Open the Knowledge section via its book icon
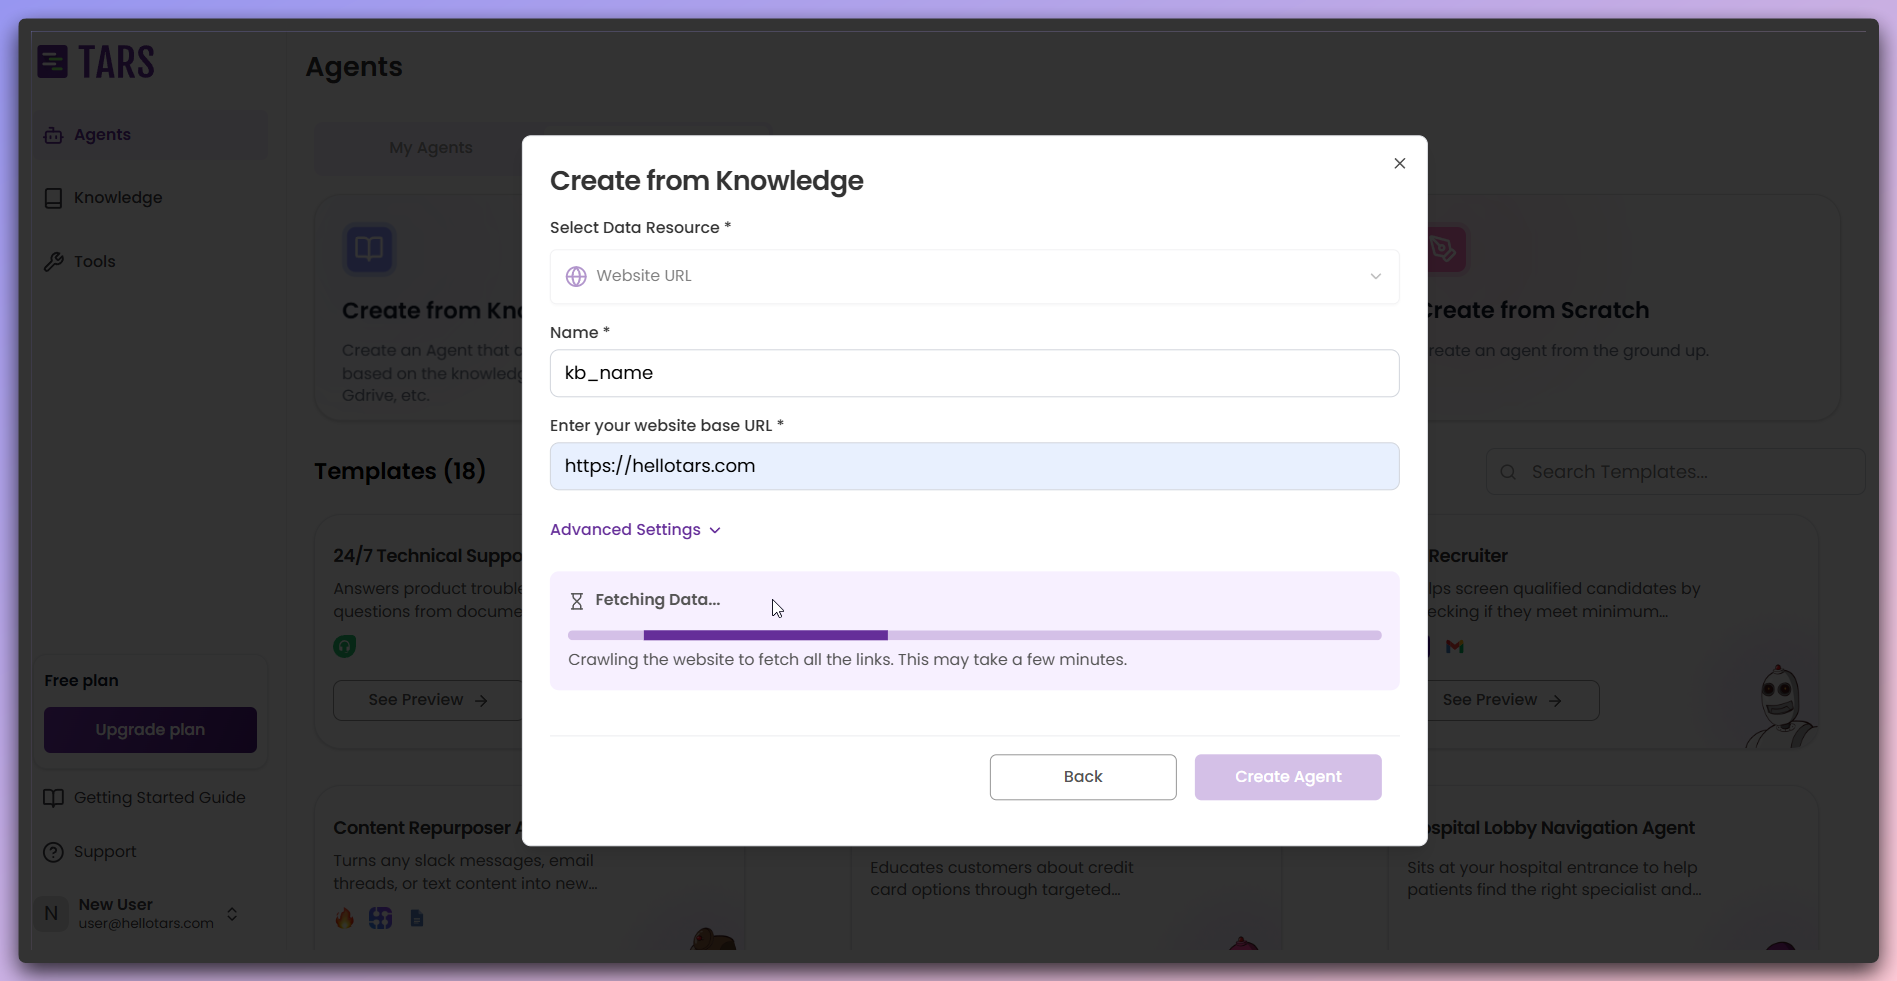 [53, 197]
